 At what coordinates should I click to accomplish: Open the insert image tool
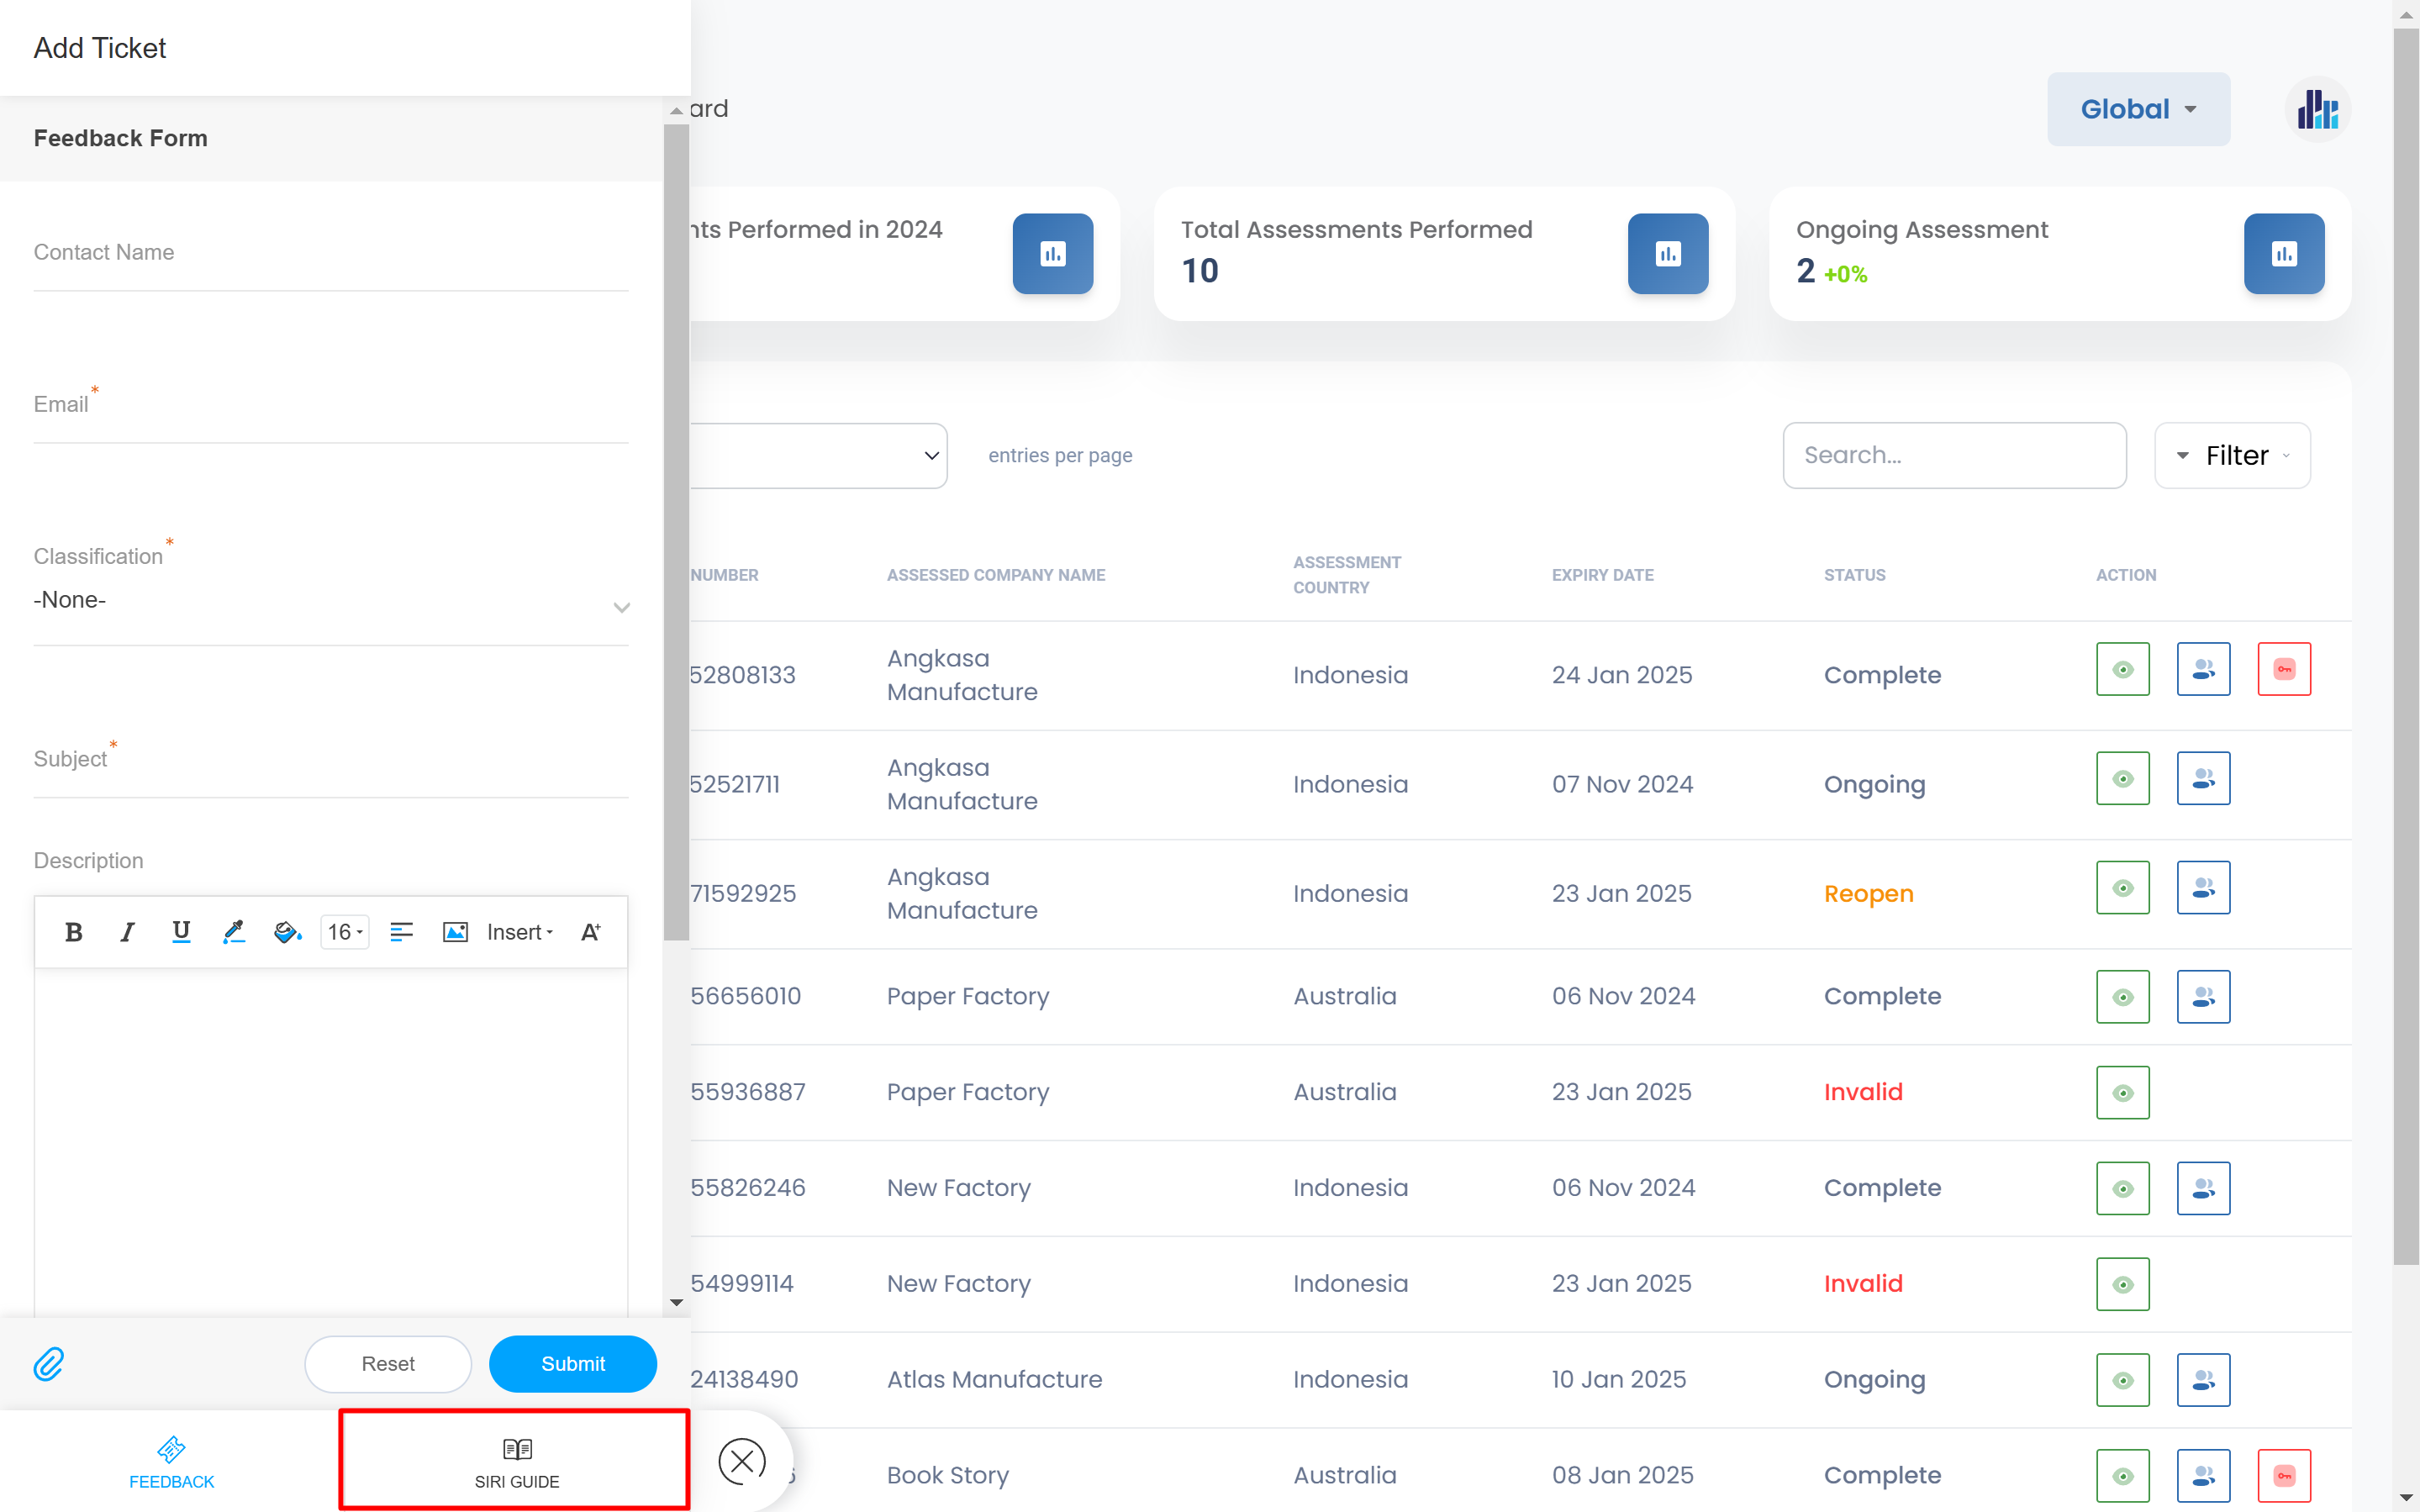coord(455,932)
